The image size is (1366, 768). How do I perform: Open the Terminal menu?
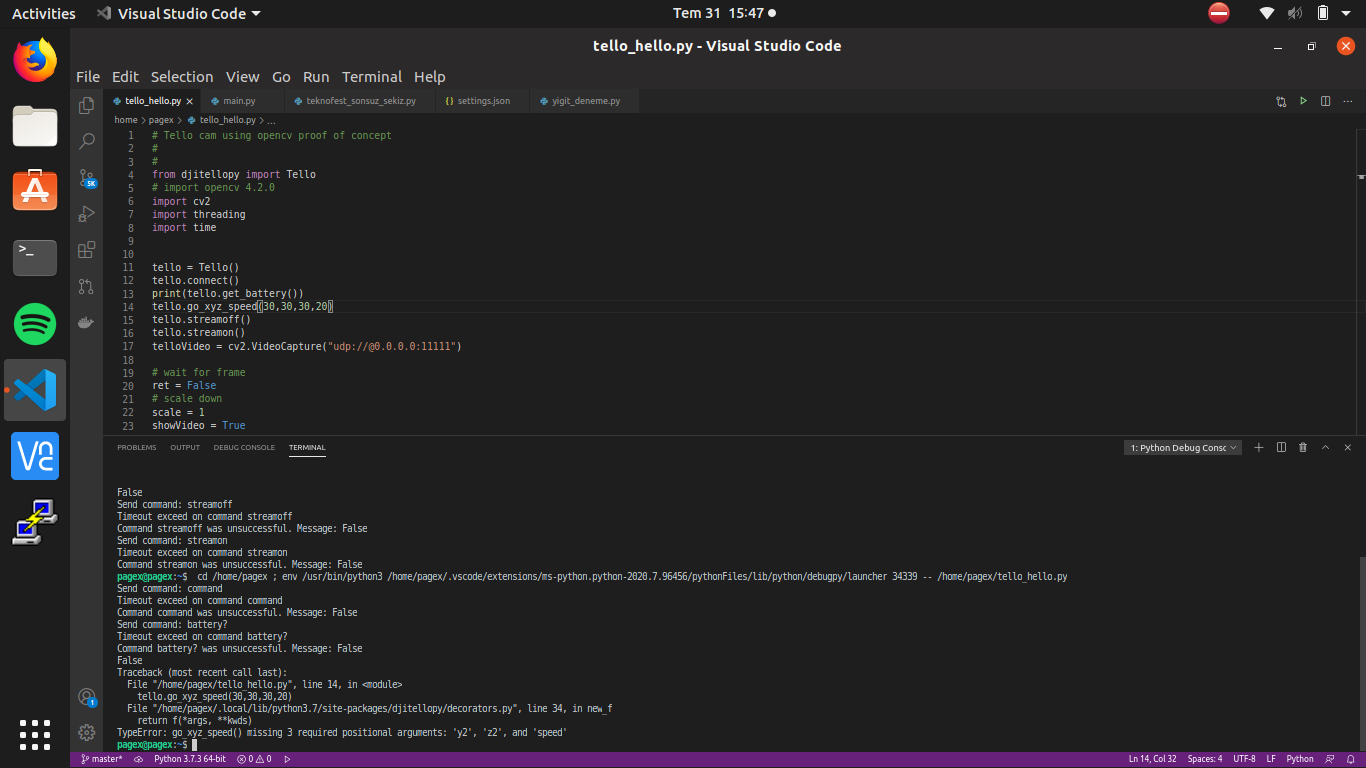tap(372, 77)
